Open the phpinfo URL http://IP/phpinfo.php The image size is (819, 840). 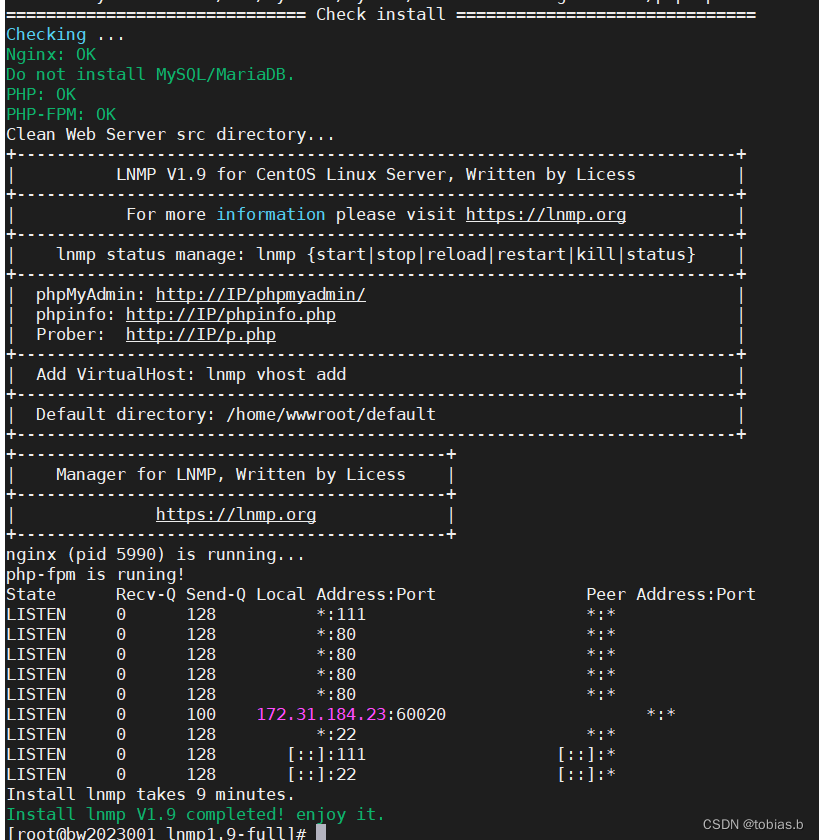click(x=231, y=314)
